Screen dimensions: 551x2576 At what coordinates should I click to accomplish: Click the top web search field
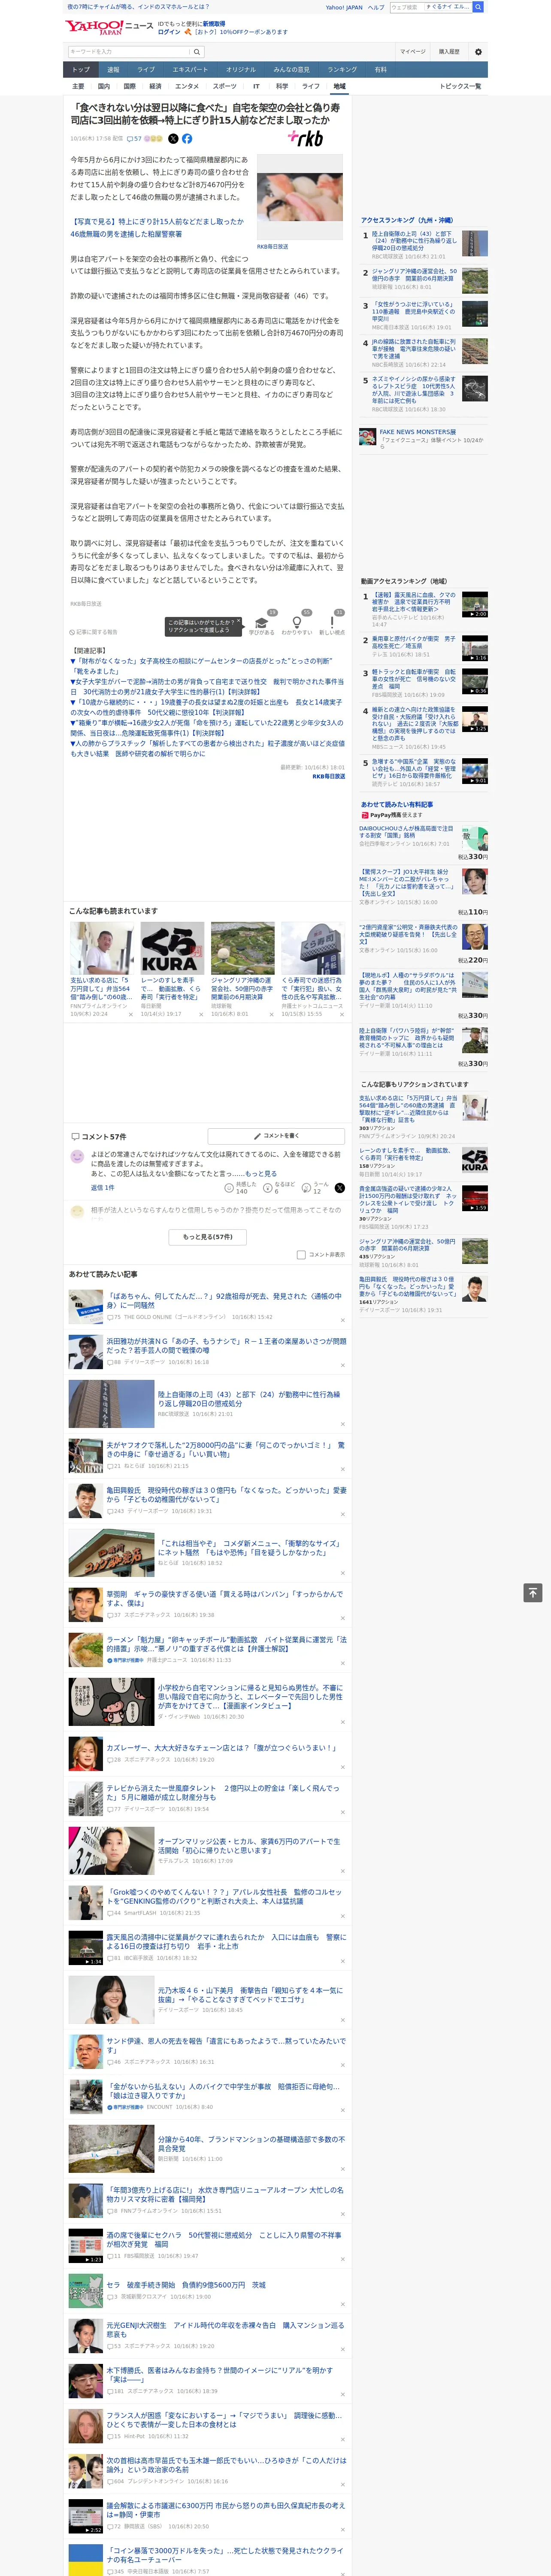tap(430, 7)
